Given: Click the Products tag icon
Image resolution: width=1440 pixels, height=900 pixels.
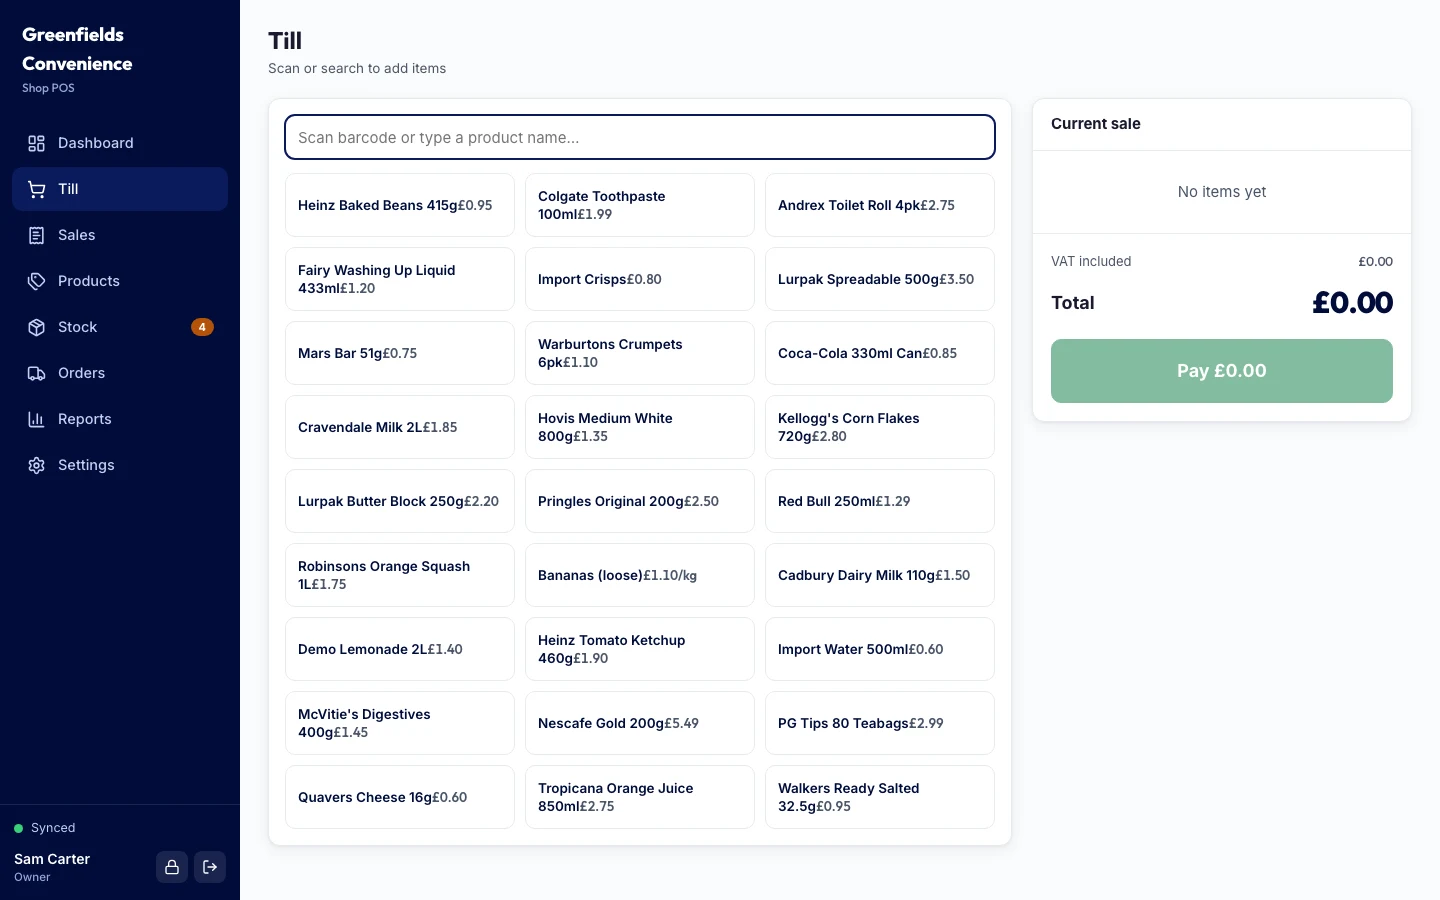Looking at the screenshot, I should tap(36, 281).
